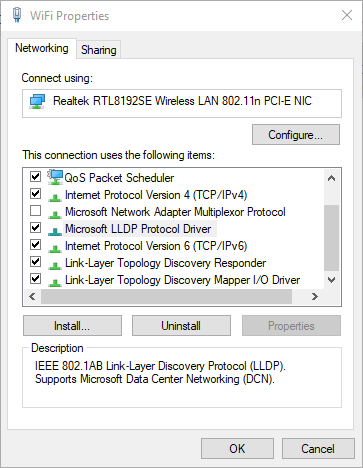Switch to the Networking tab
Screen dimensions: 363x468
coord(42,48)
